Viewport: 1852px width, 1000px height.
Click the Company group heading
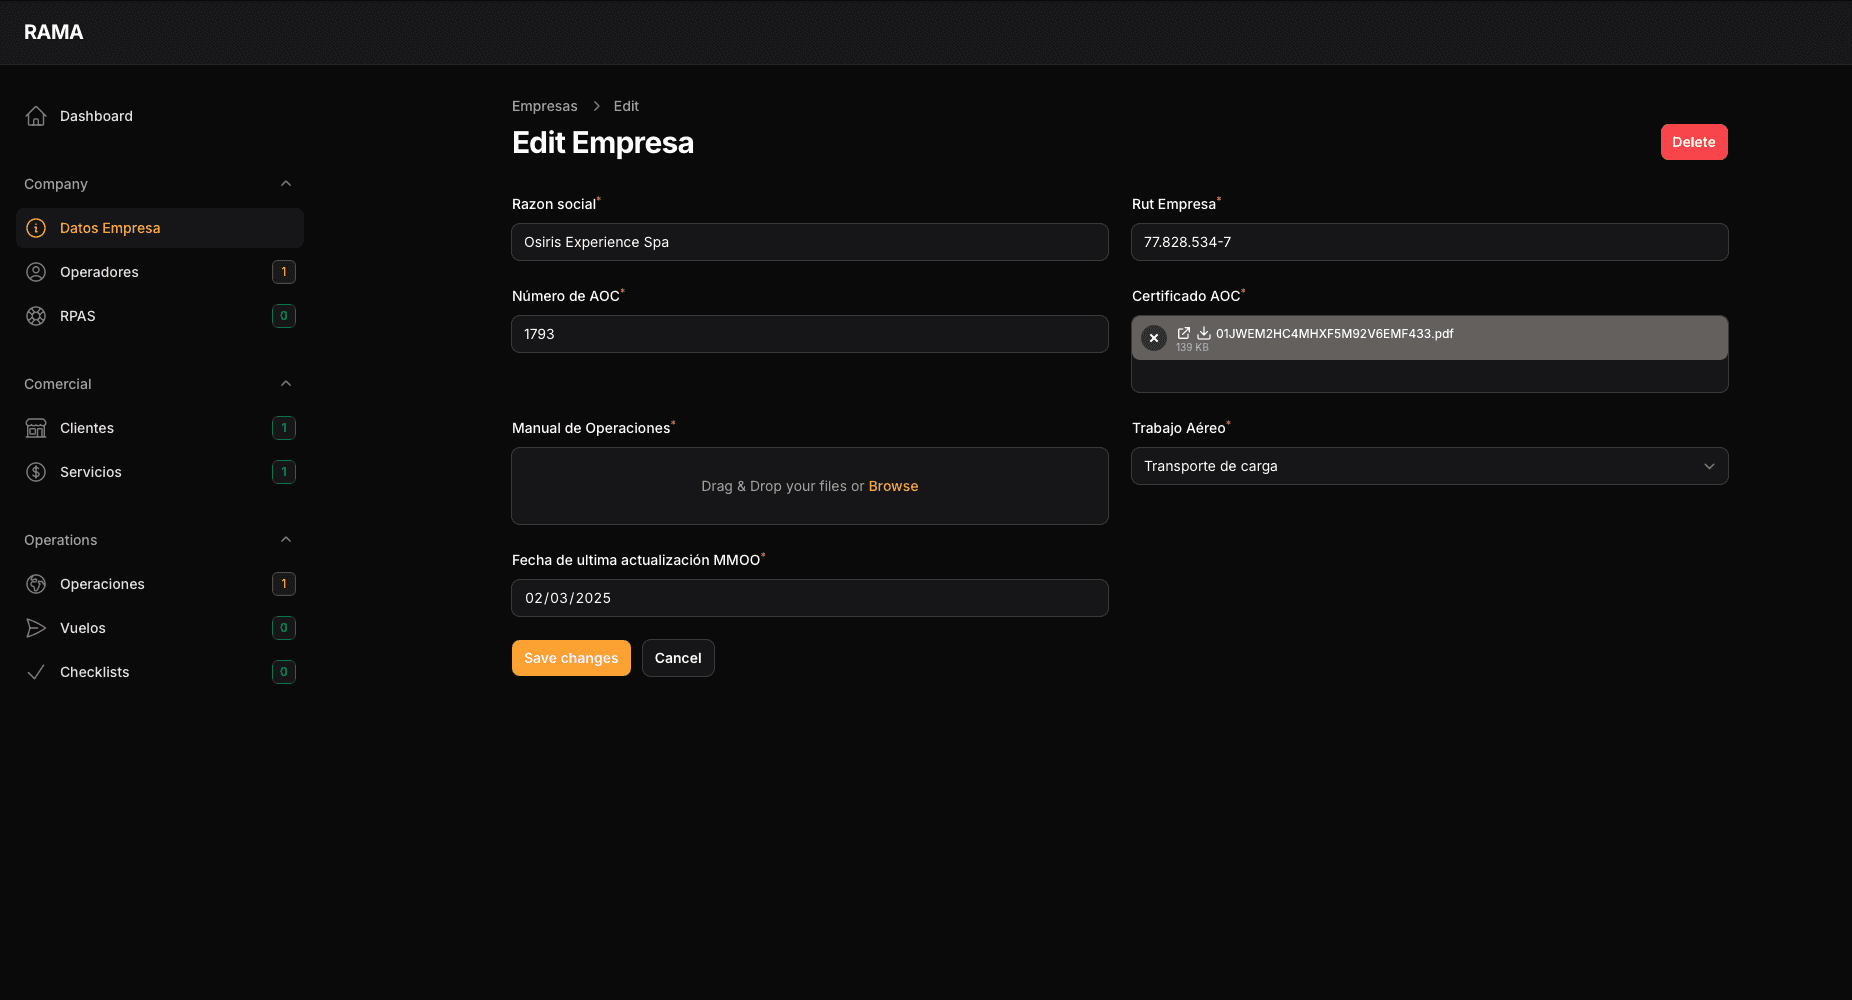[56, 184]
